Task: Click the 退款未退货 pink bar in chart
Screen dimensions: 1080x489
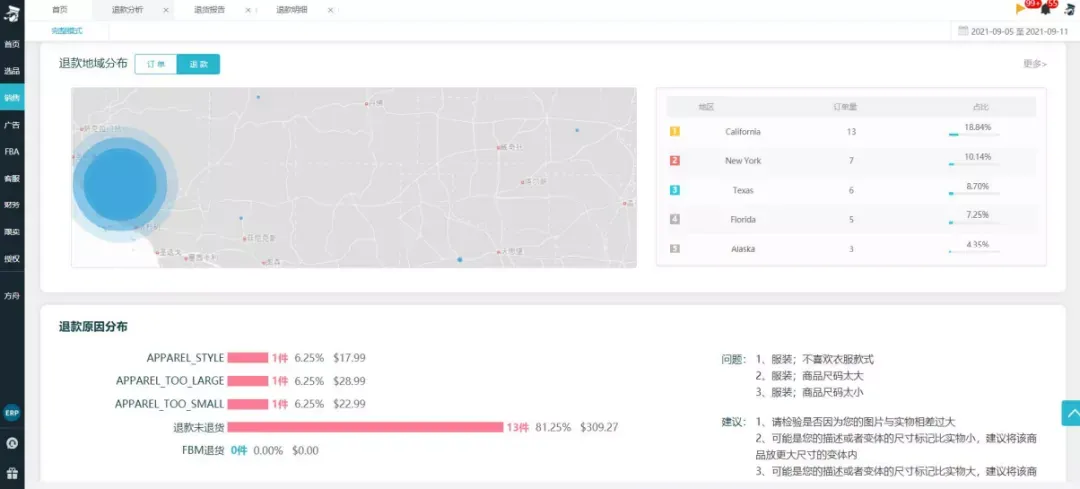Action: coord(366,427)
